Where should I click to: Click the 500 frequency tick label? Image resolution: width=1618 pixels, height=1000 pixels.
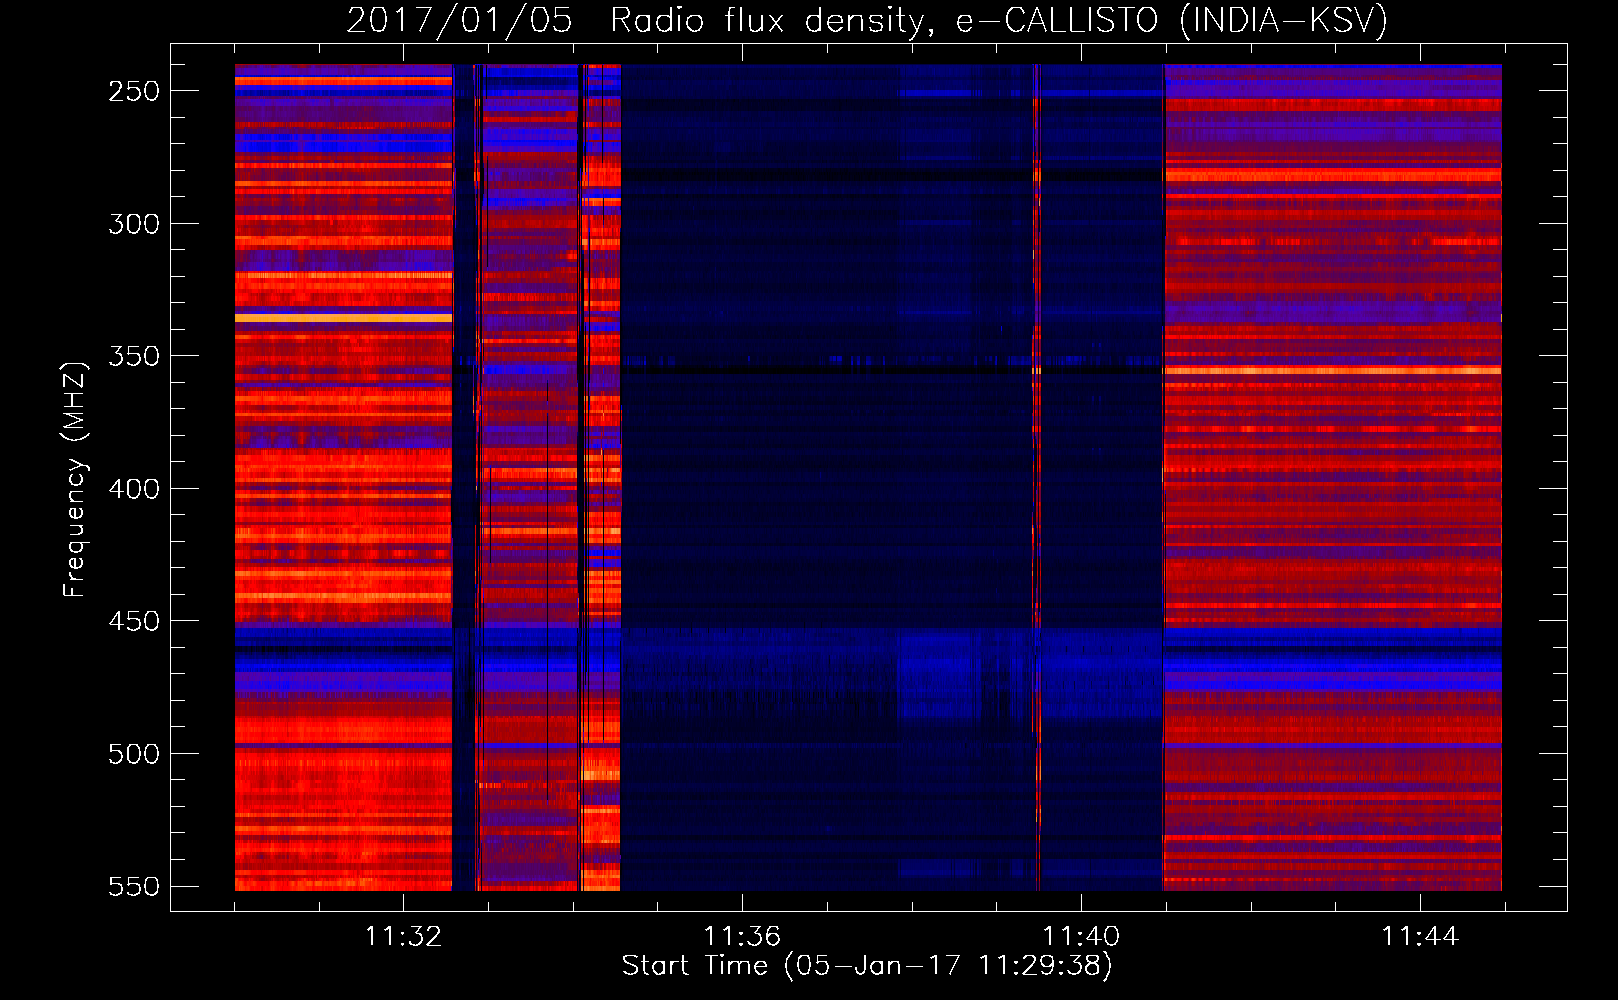[134, 754]
